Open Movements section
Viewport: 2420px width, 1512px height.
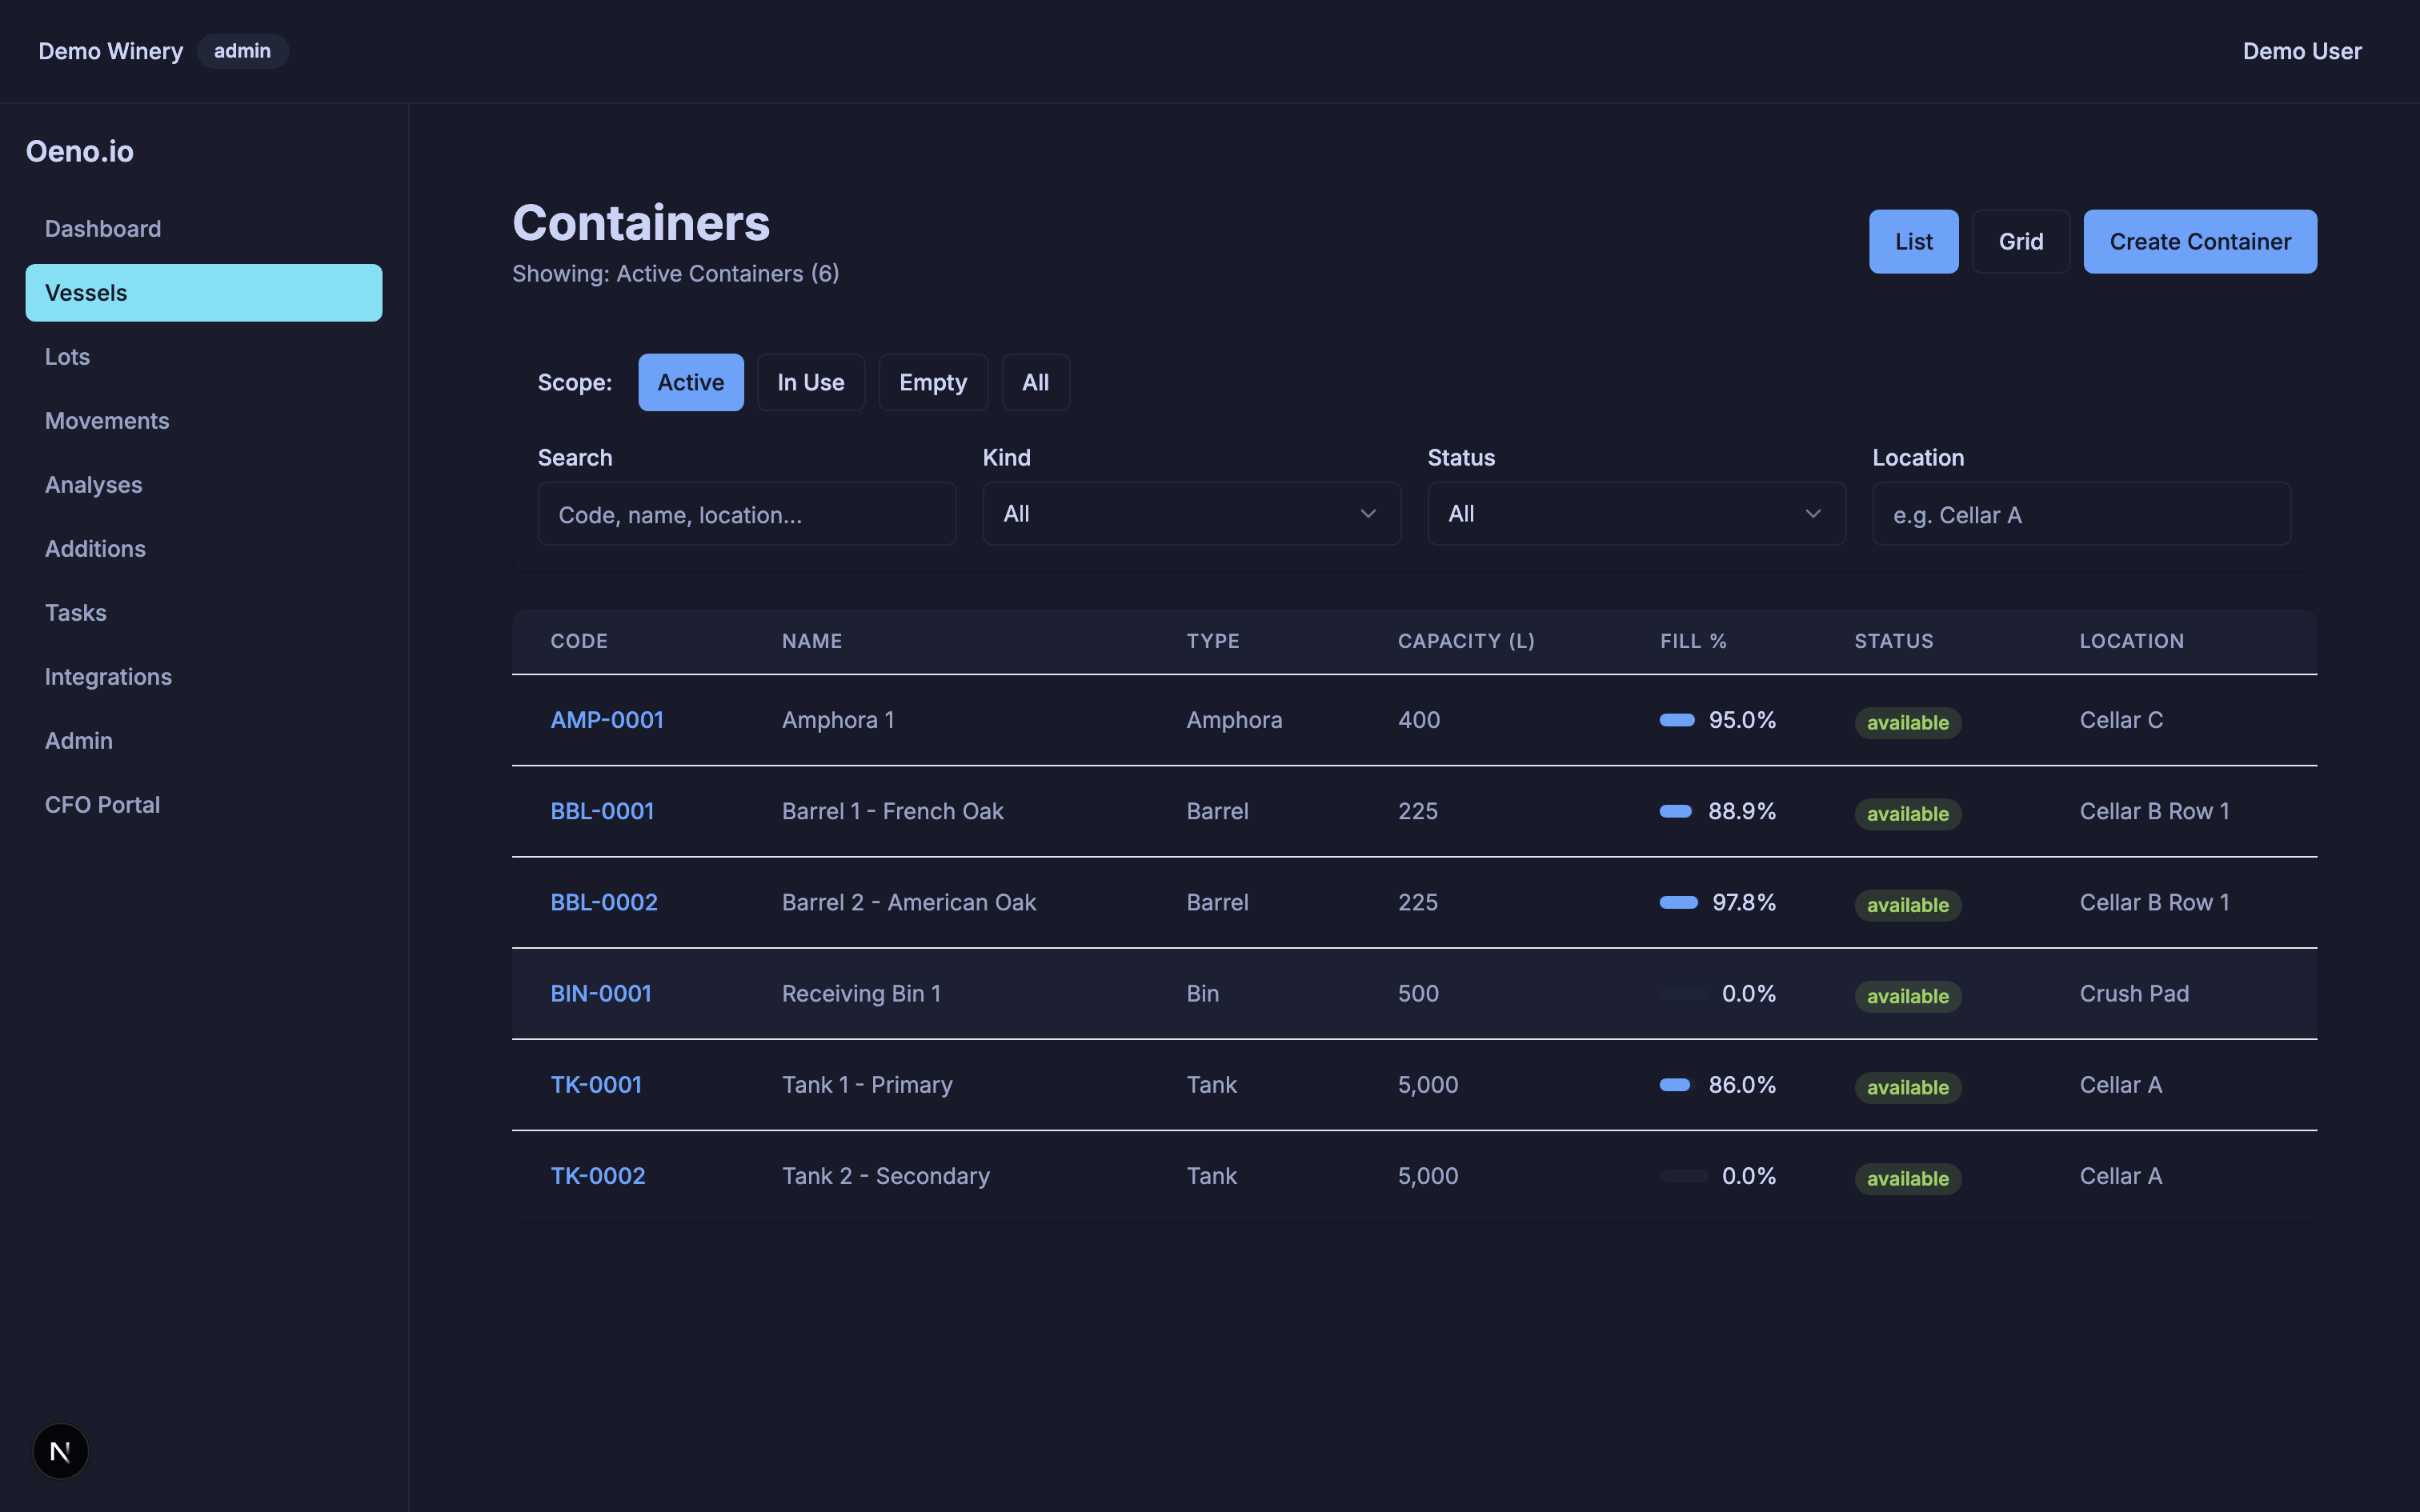(204, 421)
